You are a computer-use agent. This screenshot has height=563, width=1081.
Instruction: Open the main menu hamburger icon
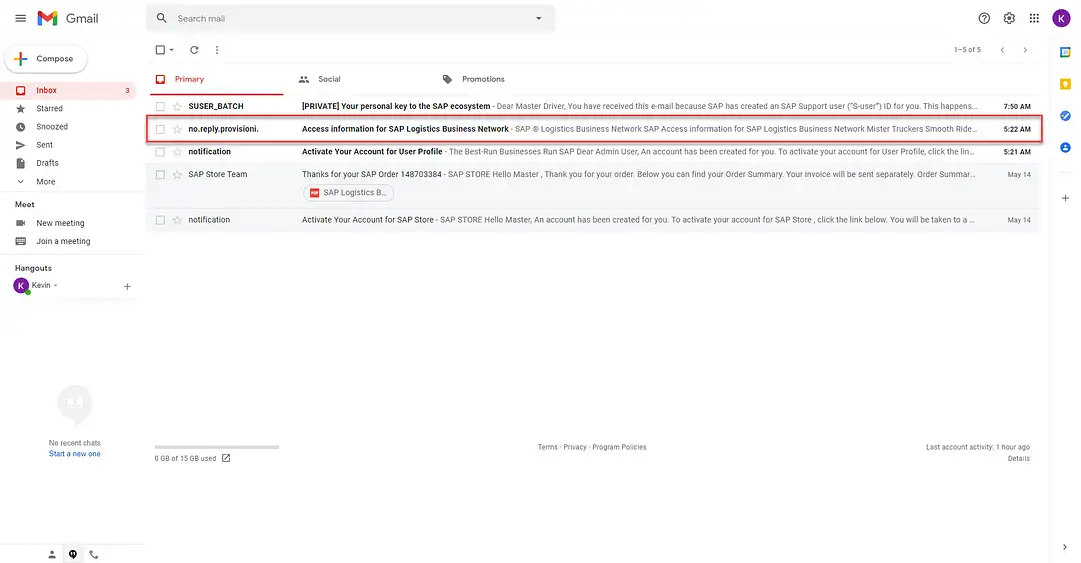[21, 19]
